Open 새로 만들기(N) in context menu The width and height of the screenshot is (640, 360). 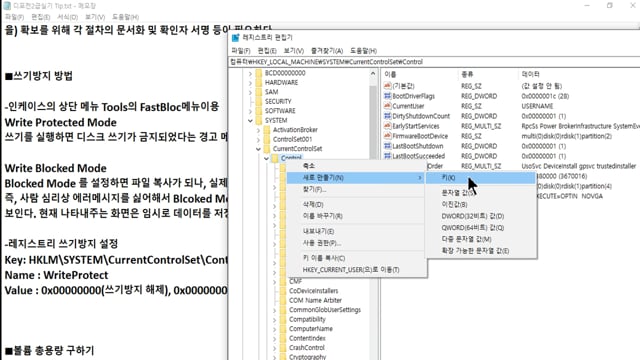pos(355,178)
